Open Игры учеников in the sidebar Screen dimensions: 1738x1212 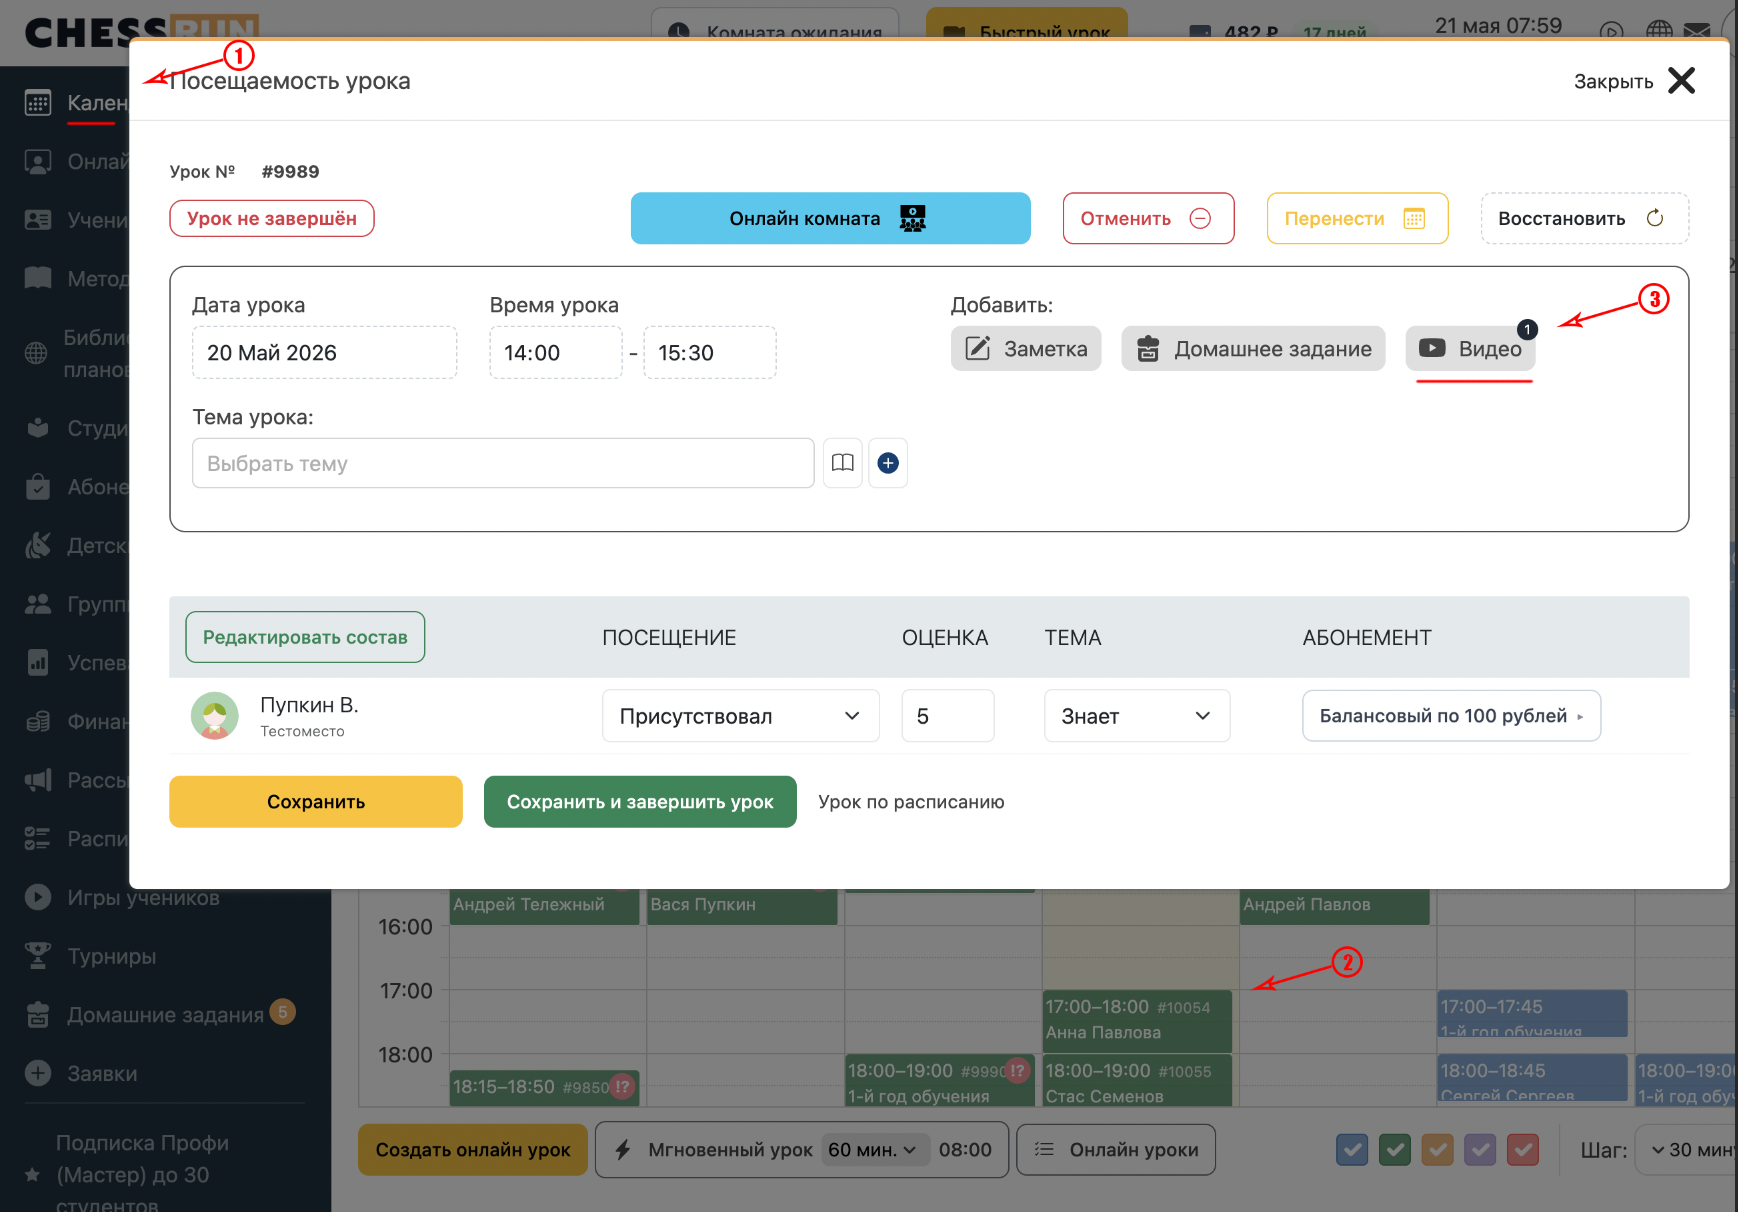coord(143,898)
